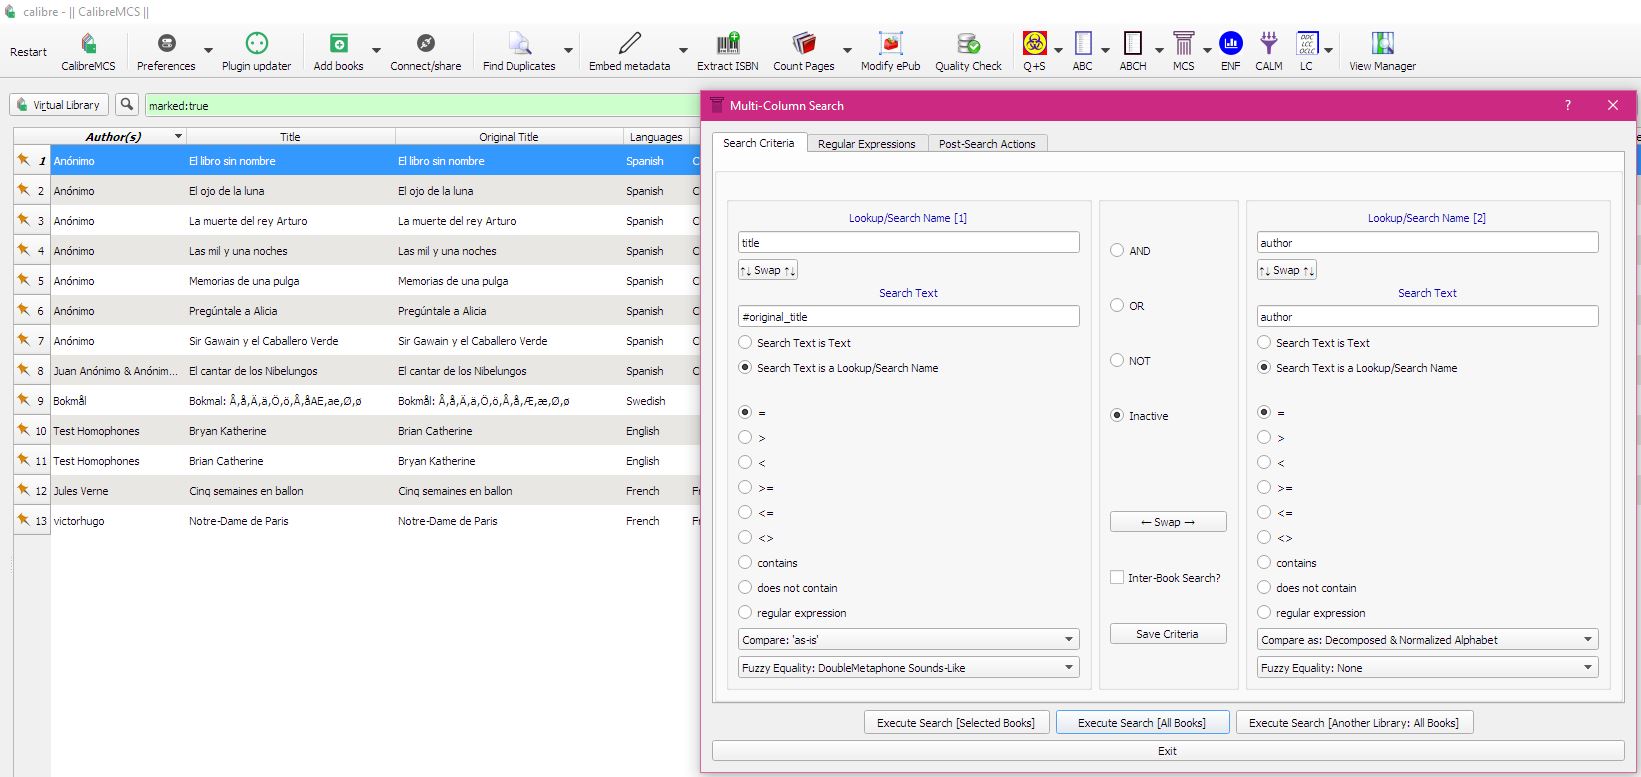Viewport: 1641px width, 777px height.
Task: Open the Add books toolbar icon
Action: [338, 45]
